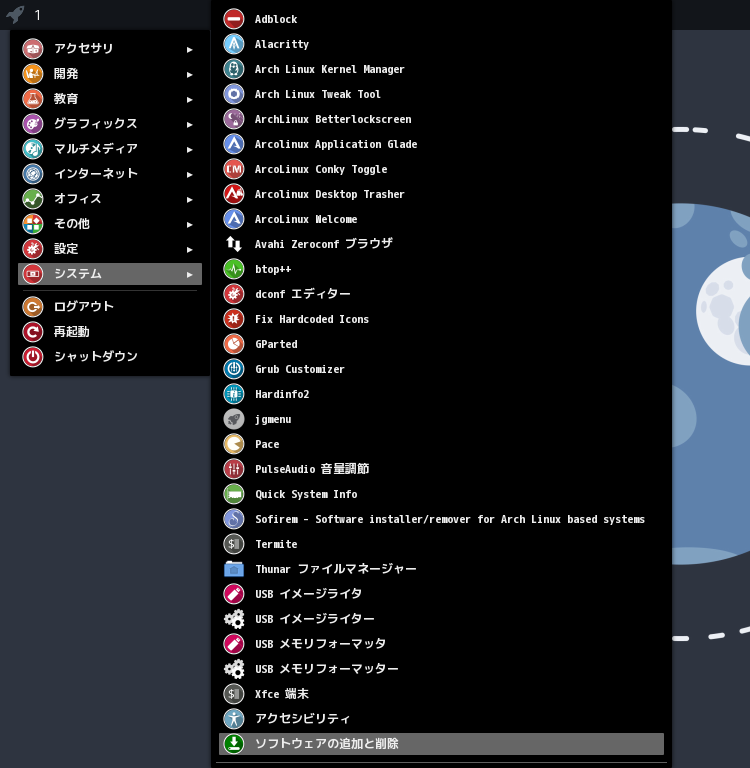
Task: Expand the インターネット submenu arrow
Action: pyautogui.click(x=190, y=174)
